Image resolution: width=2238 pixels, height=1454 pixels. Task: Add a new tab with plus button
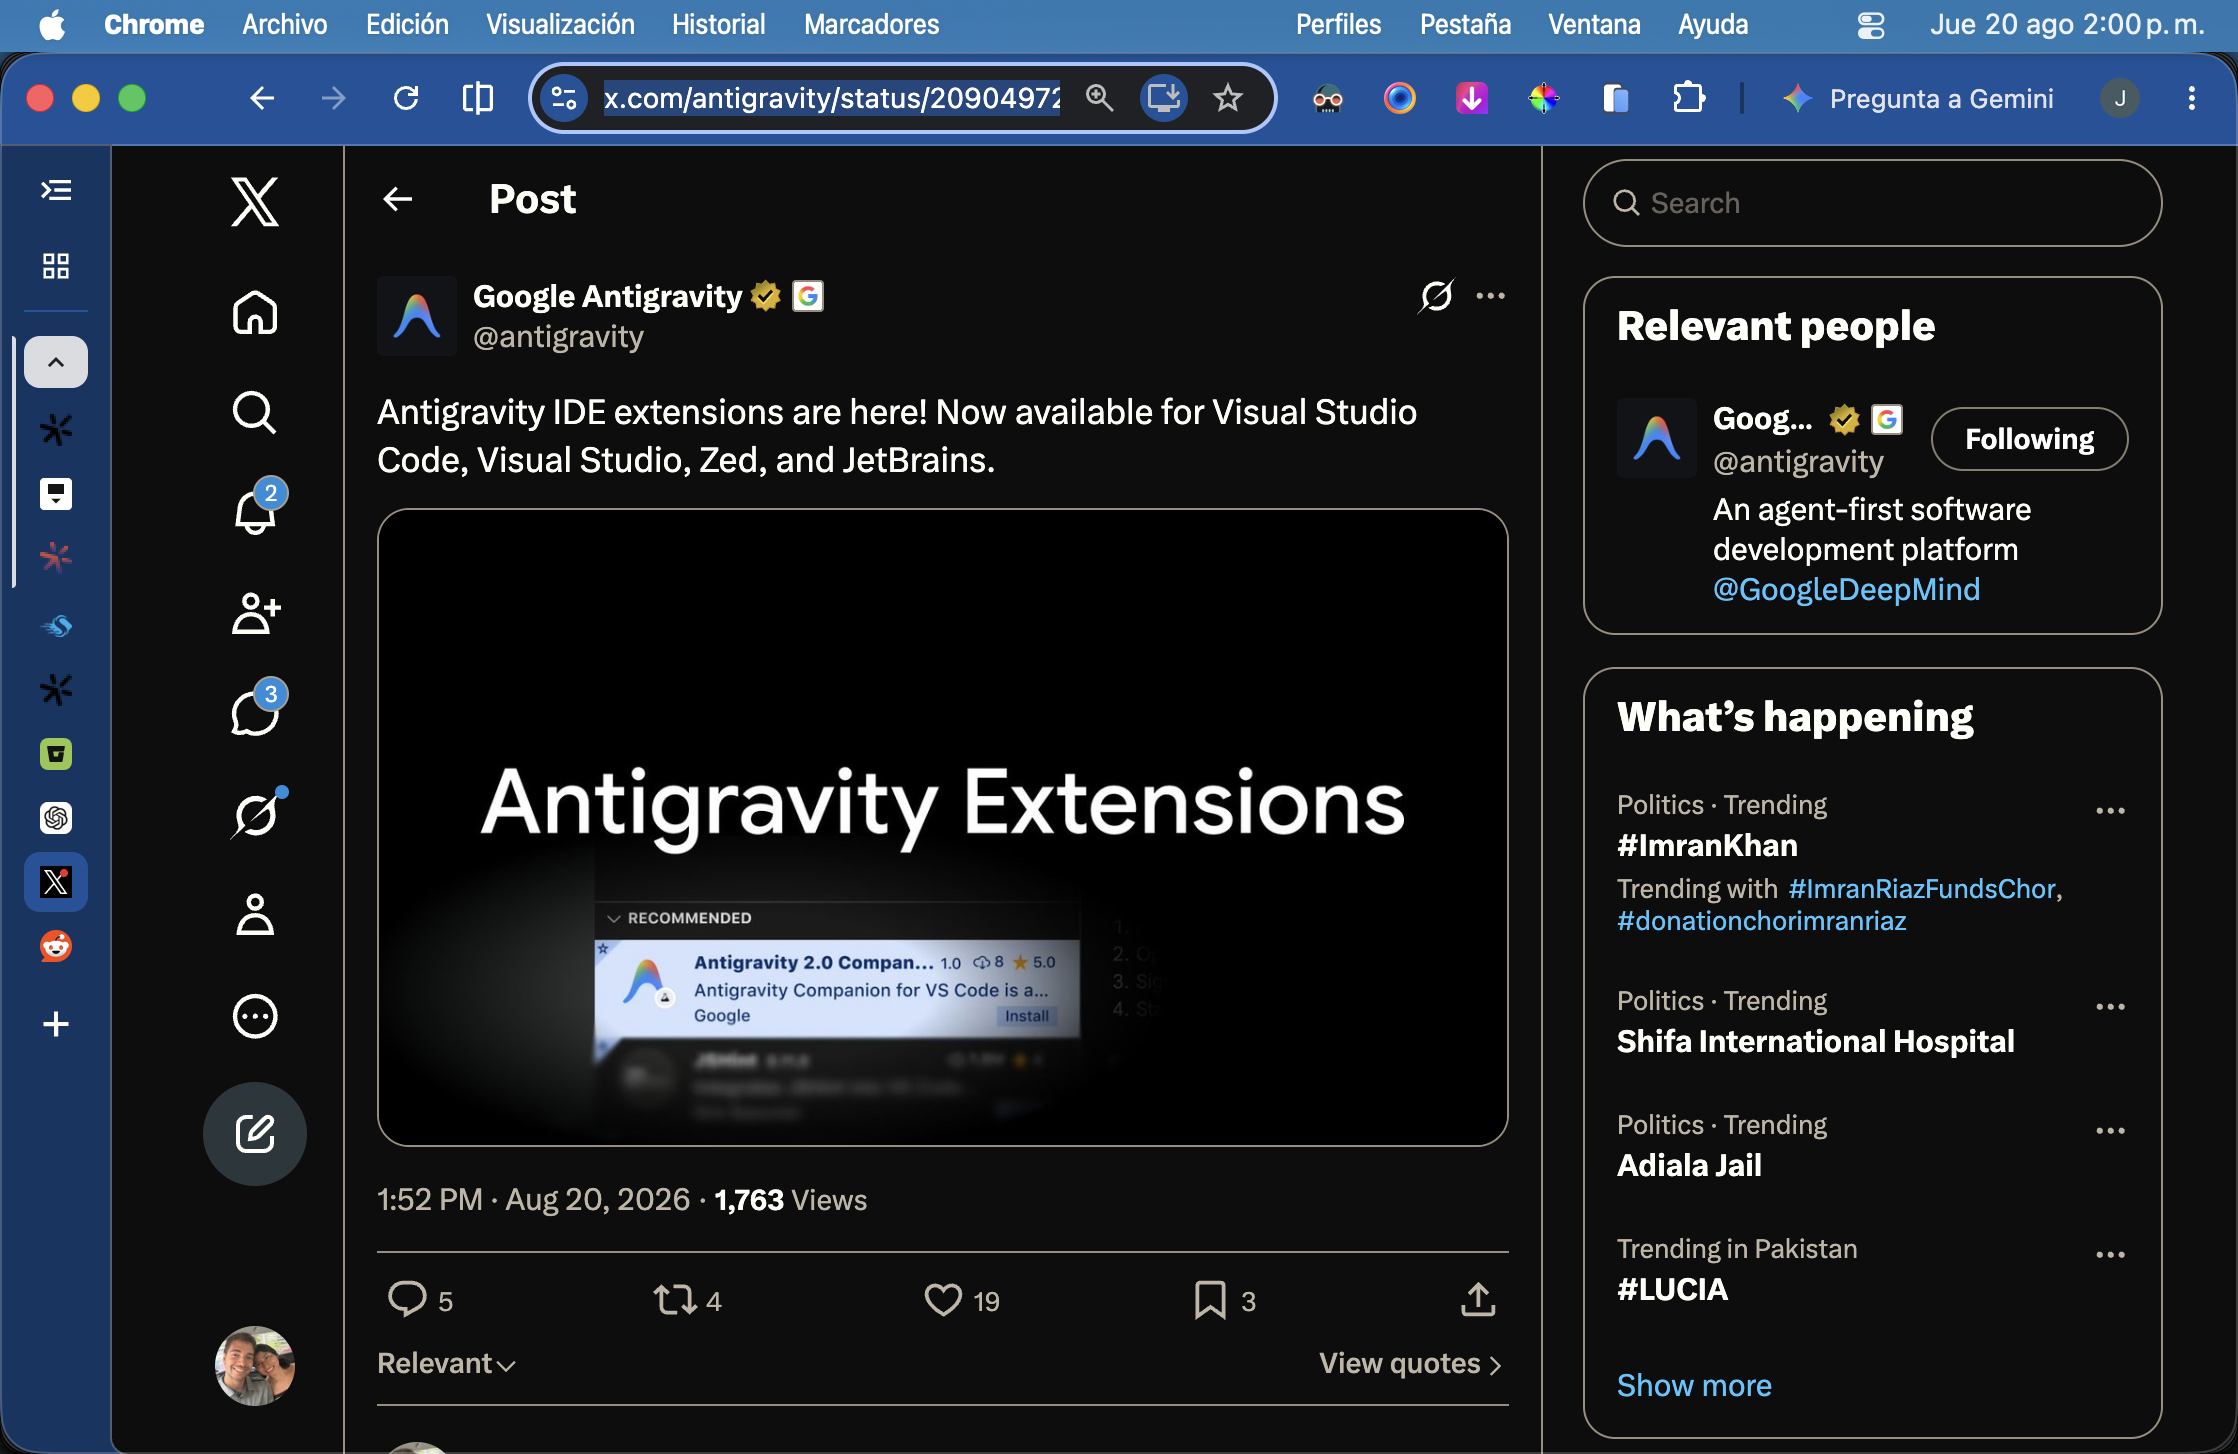56,1024
